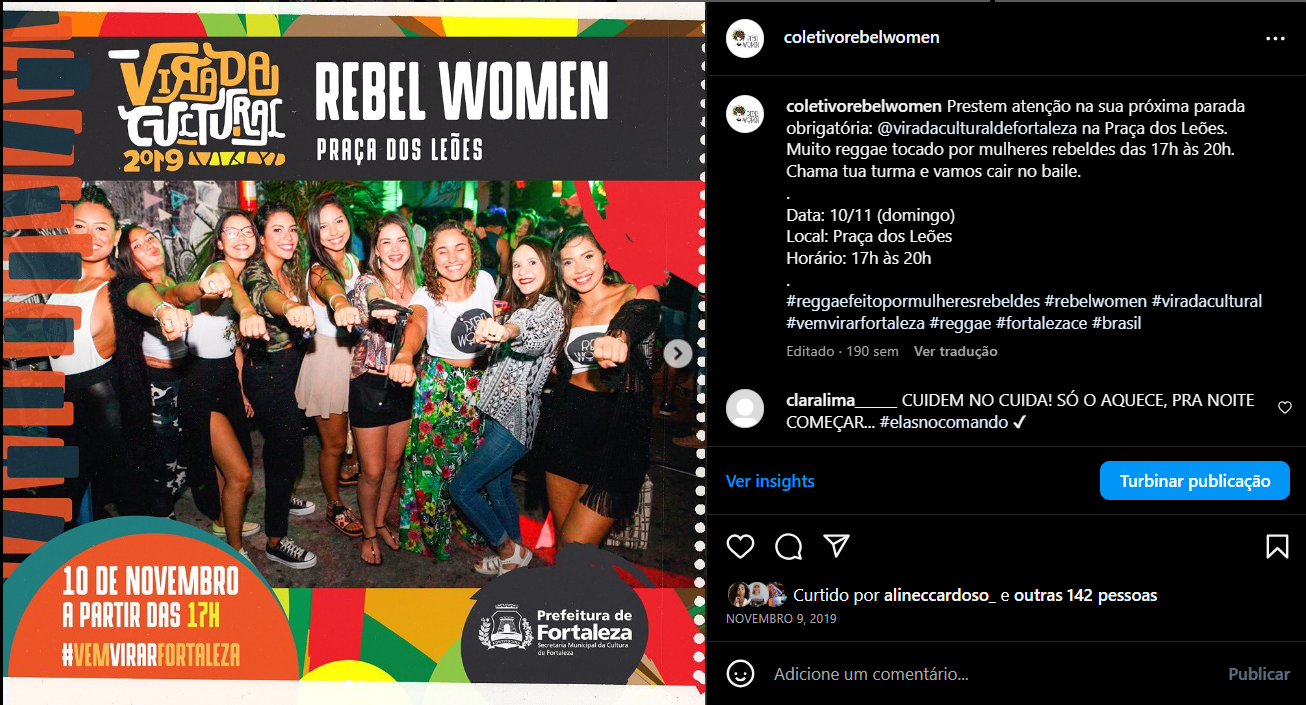Like claralima's comment with small heart
1306x705 pixels.
(1285, 407)
